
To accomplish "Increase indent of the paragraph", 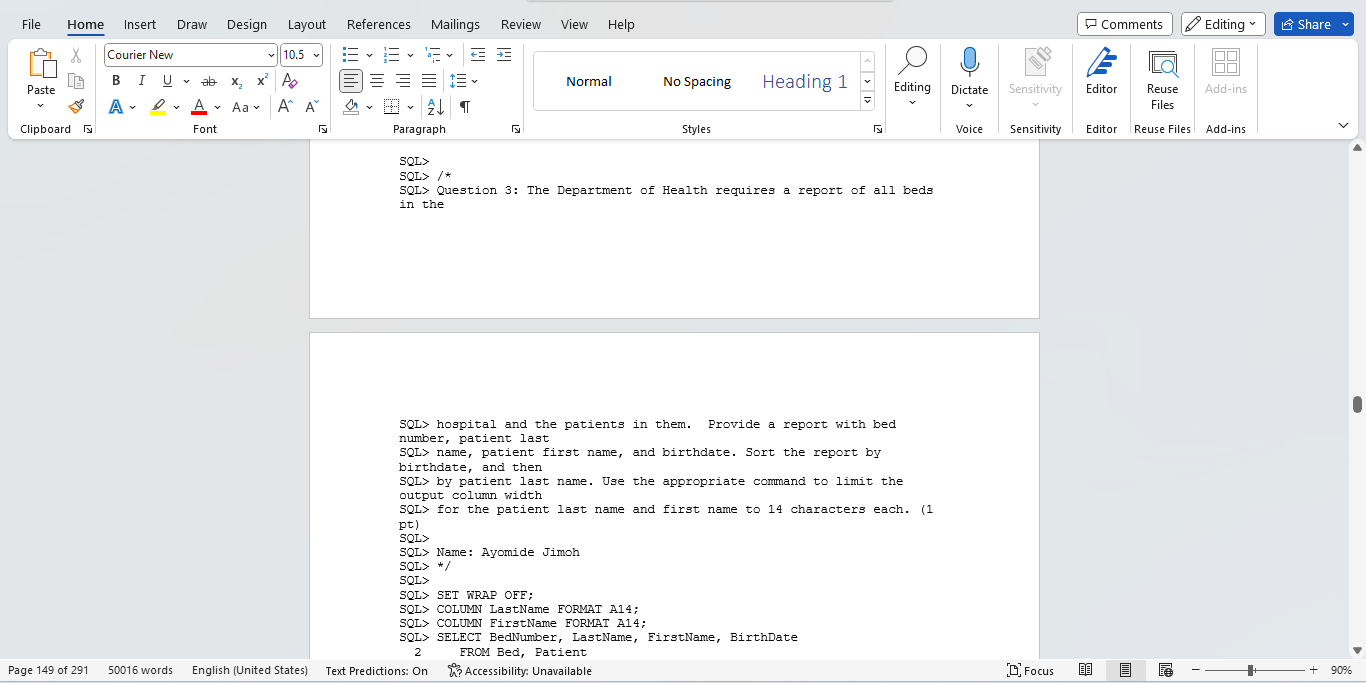I will [x=503, y=55].
